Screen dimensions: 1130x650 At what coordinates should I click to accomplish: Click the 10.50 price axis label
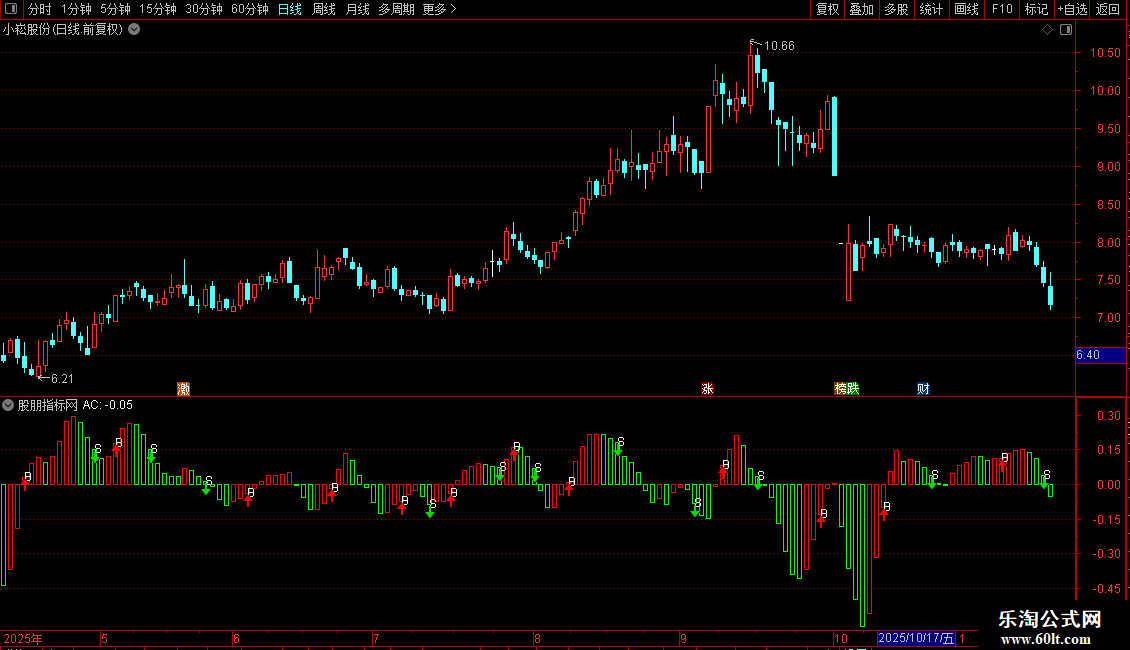point(1105,53)
